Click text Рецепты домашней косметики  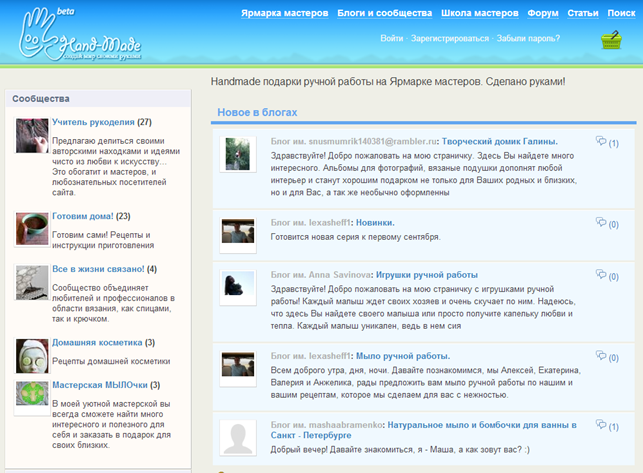111,361
